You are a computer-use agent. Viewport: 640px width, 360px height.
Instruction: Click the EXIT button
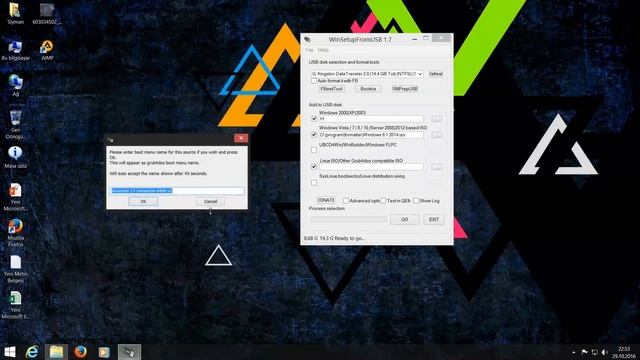[434, 219]
